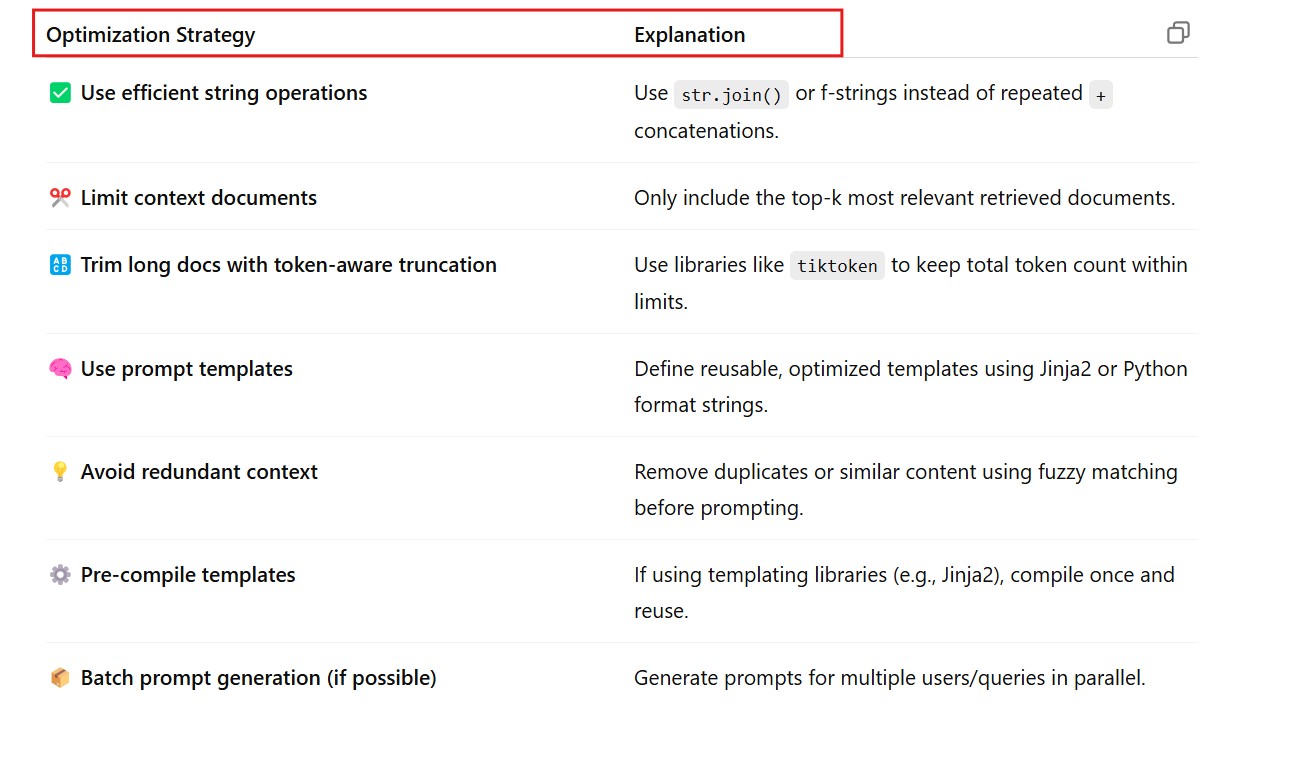1307x779 pixels.
Task: Click the gear emoji icon
Action: pos(60,575)
